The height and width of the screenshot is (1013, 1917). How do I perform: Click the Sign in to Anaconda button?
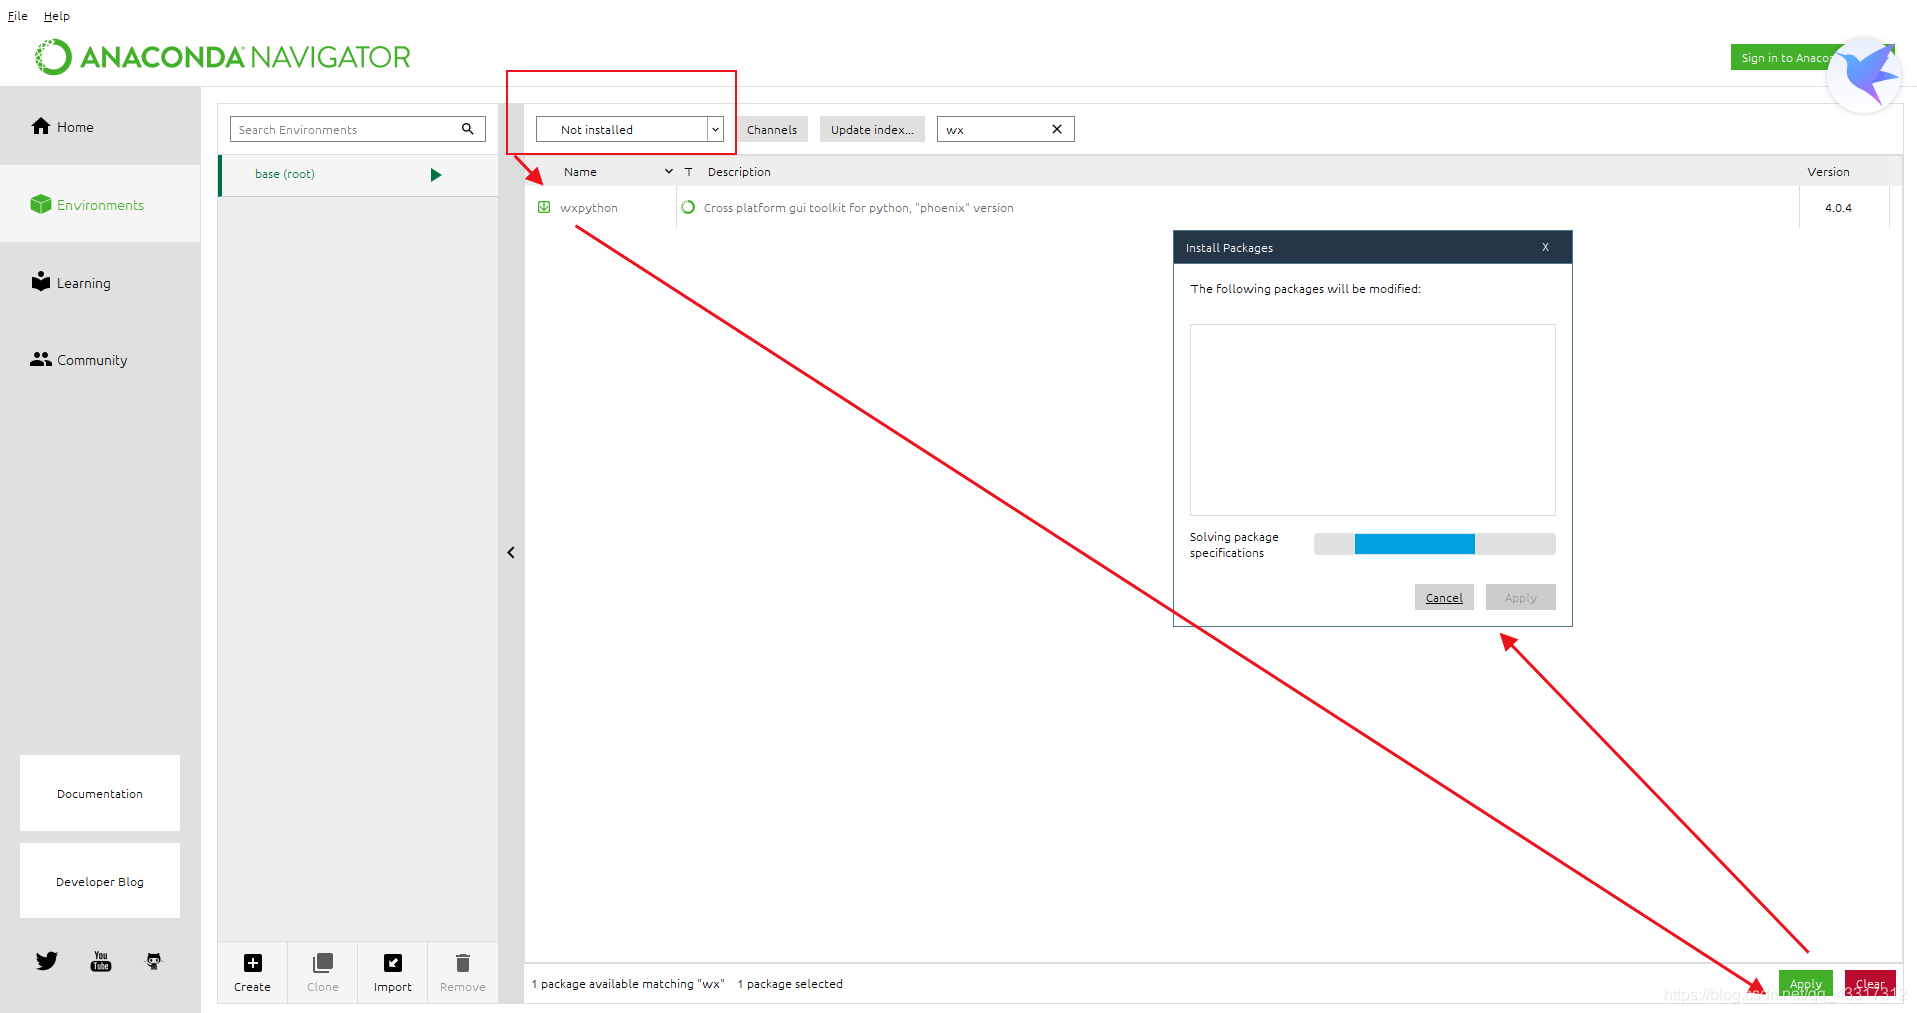pos(1781,57)
